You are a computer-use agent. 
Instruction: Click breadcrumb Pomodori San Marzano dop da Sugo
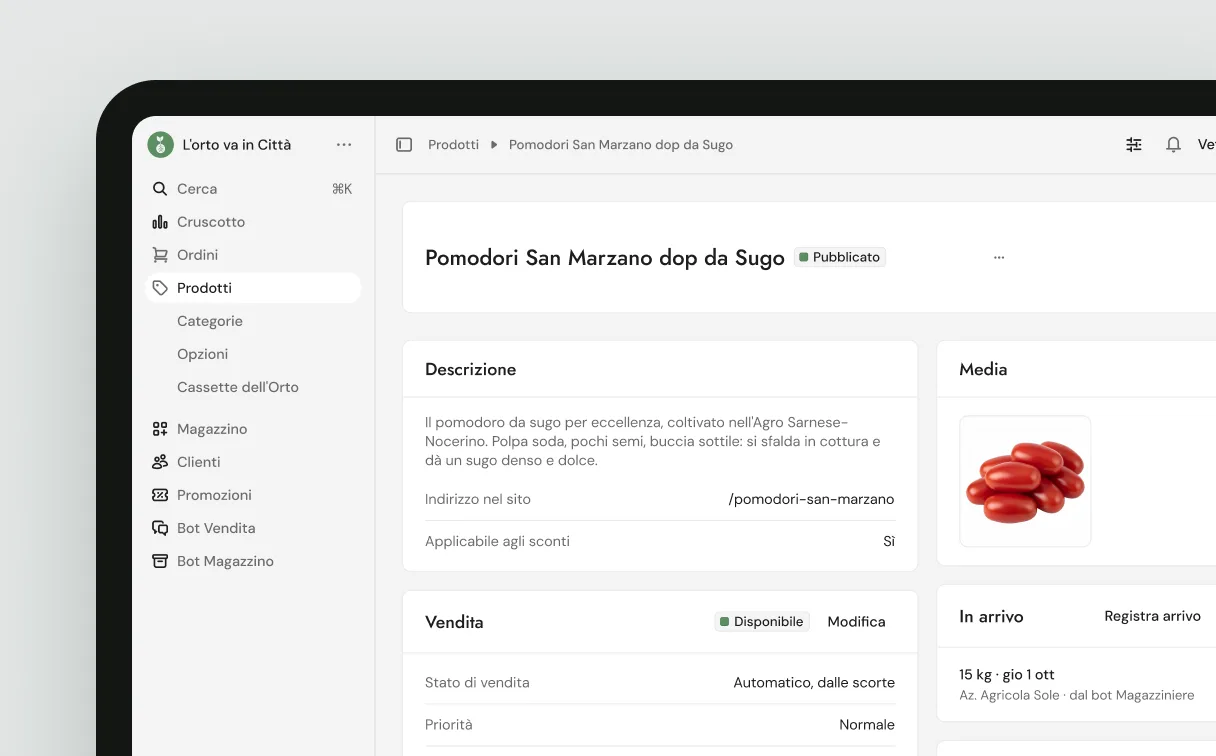coord(621,145)
